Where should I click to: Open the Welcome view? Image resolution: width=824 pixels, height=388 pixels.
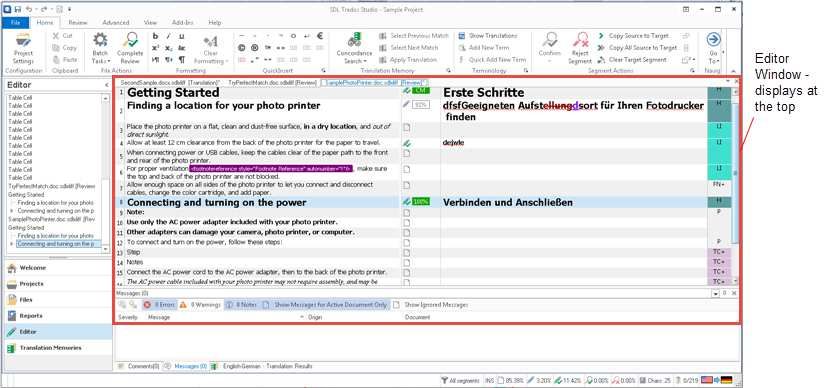pyautogui.click(x=57, y=268)
